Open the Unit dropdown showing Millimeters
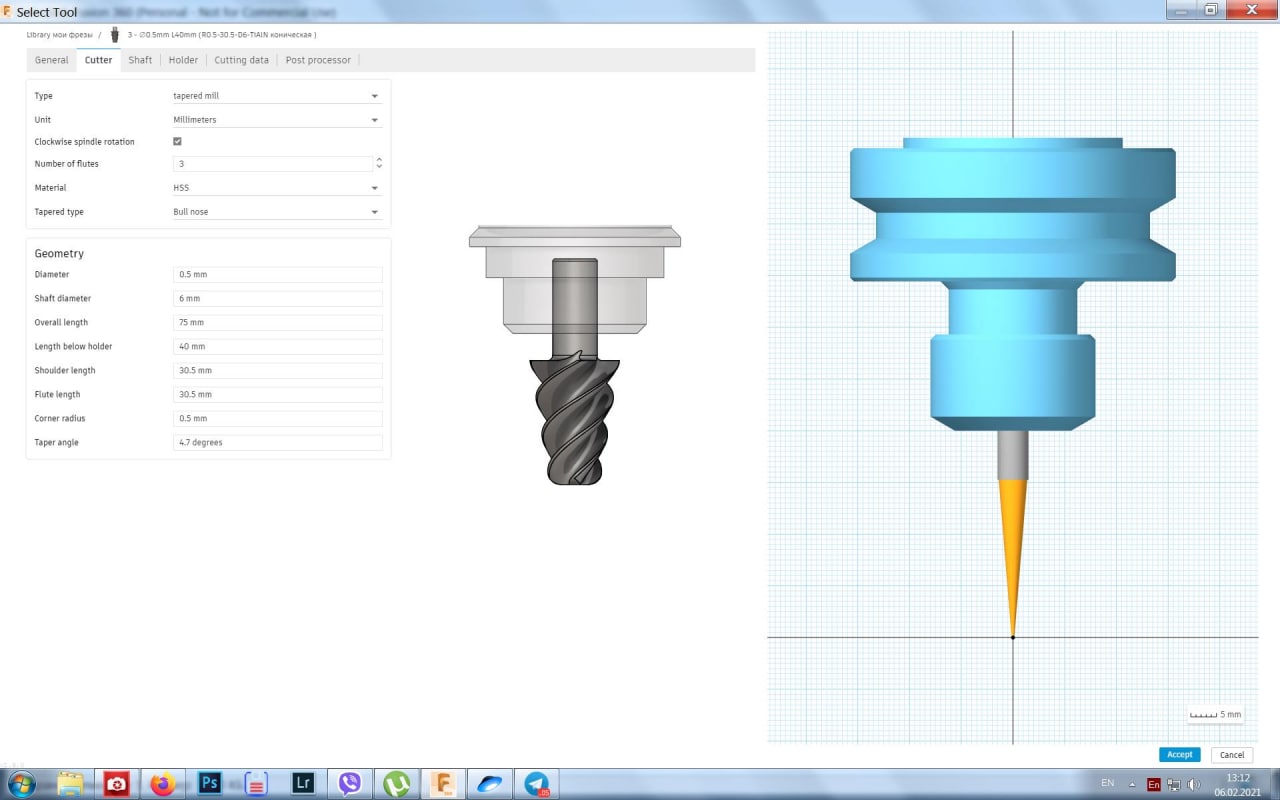The height and width of the screenshot is (800, 1280). coord(276,120)
